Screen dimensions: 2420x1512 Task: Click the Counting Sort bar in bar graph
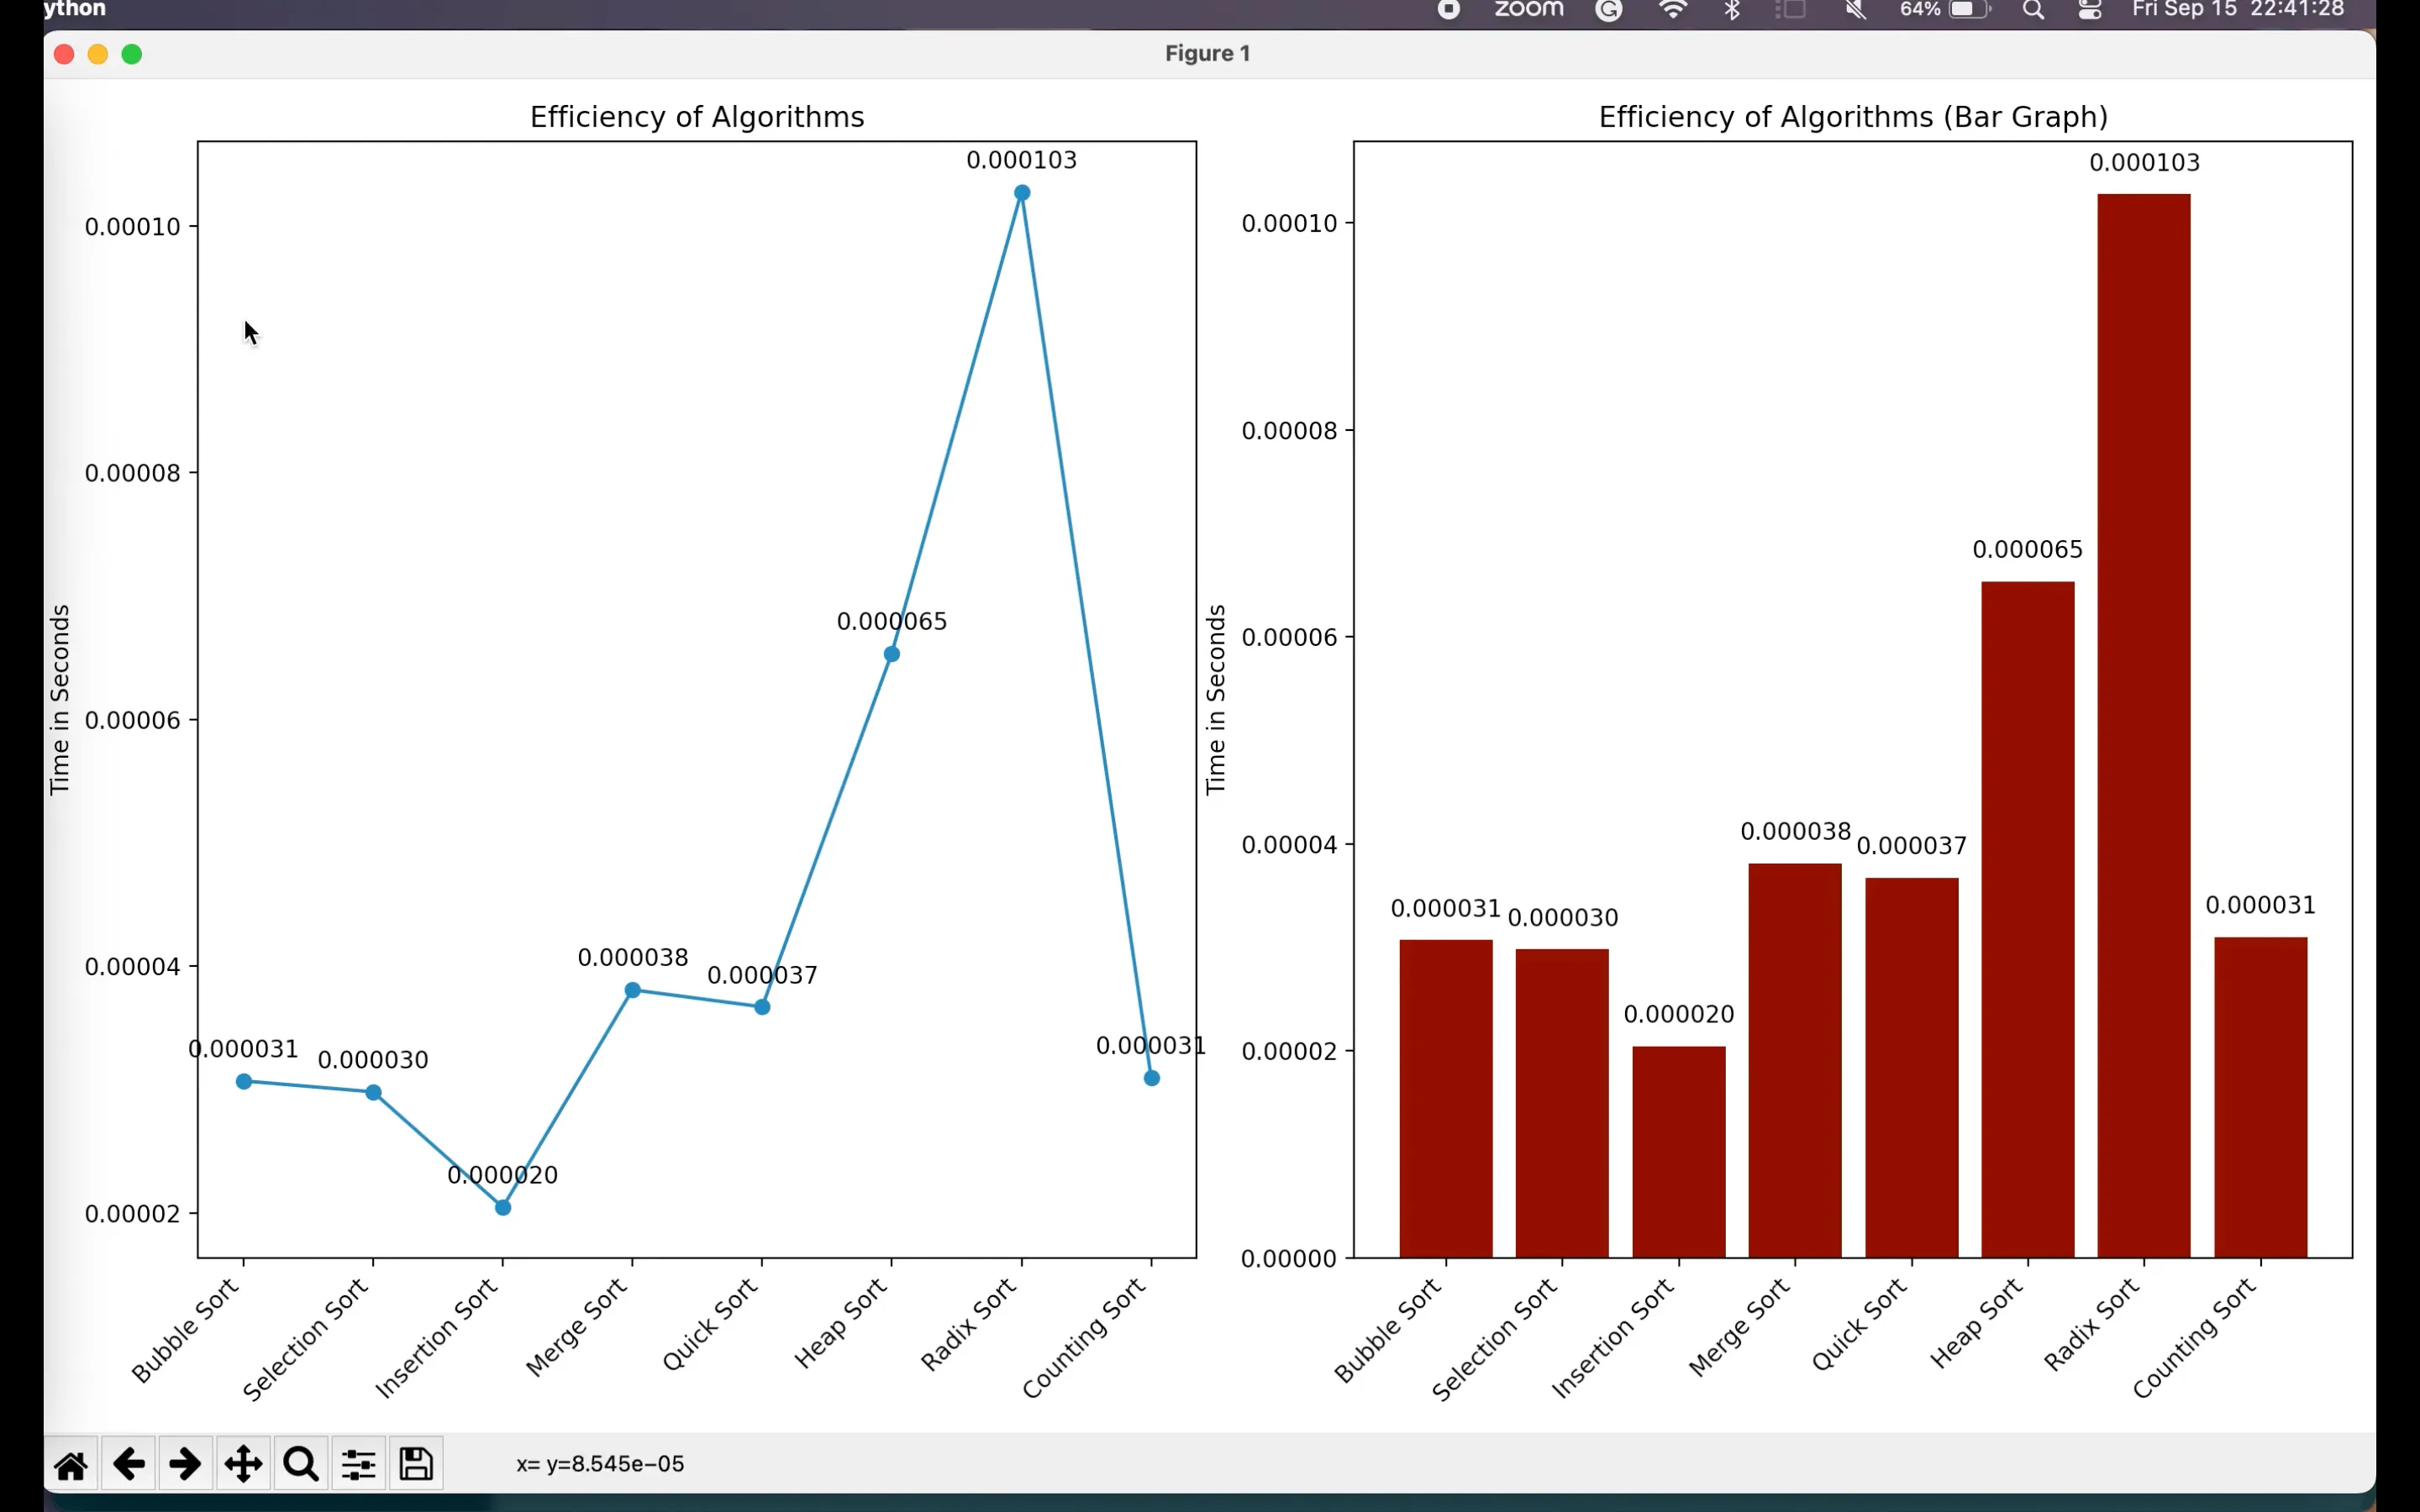[2261, 1098]
